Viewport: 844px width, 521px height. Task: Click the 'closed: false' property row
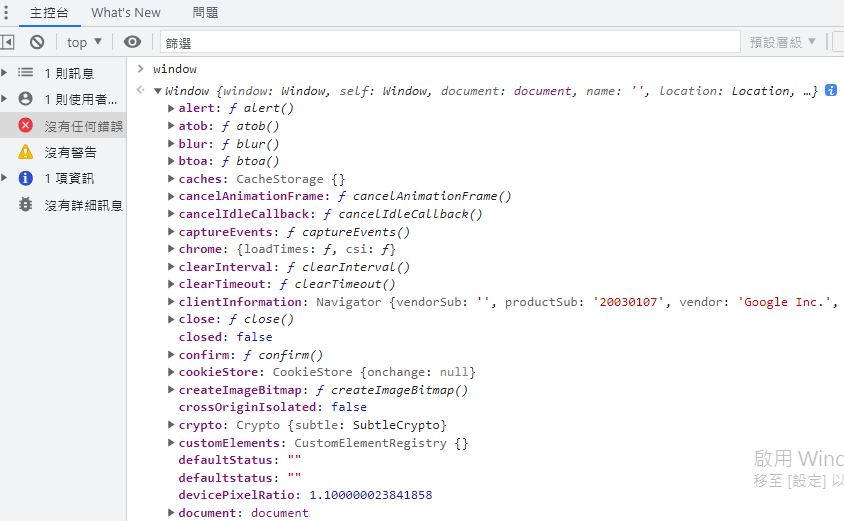[x=226, y=337]
